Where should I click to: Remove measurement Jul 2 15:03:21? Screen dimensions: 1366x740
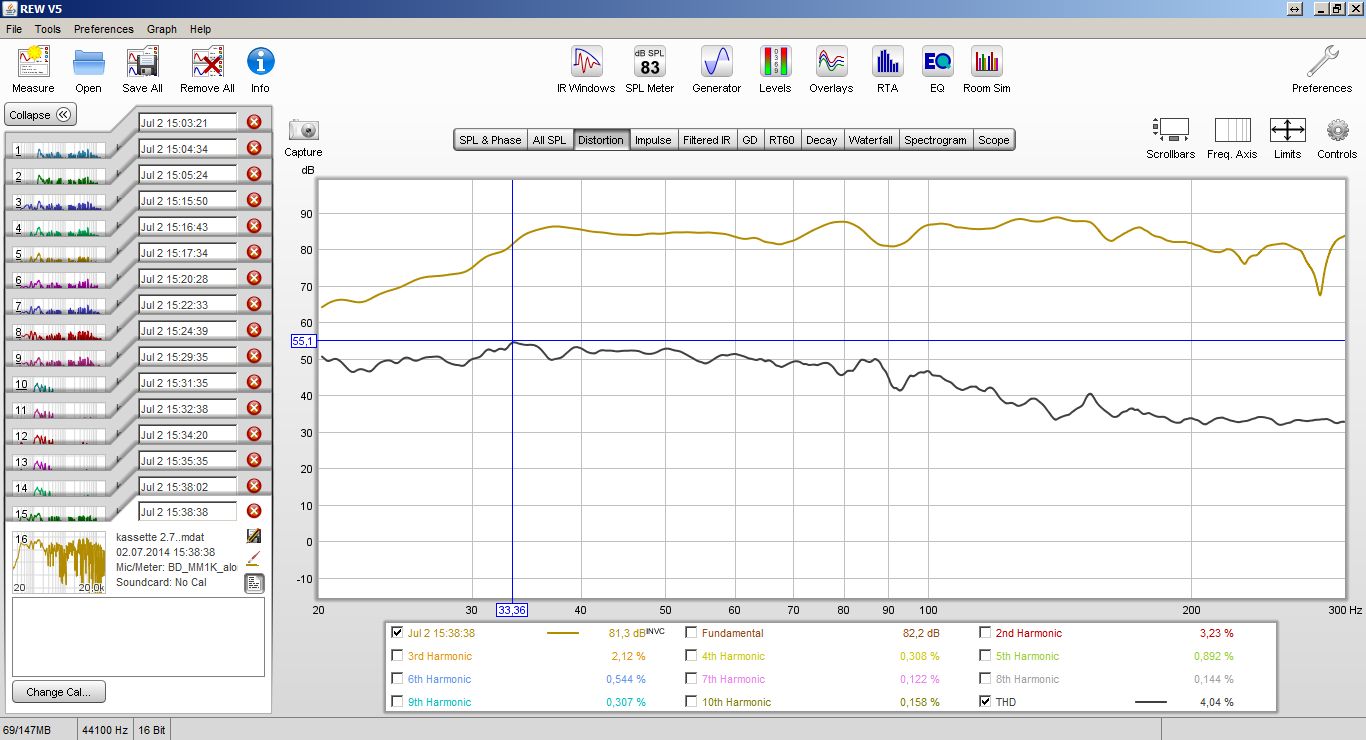click(254, 122)
